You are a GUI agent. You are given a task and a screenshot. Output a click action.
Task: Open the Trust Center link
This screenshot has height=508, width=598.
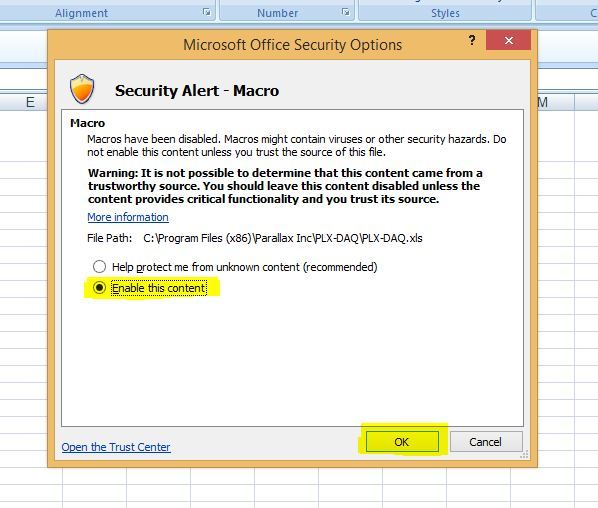[116, 447]
